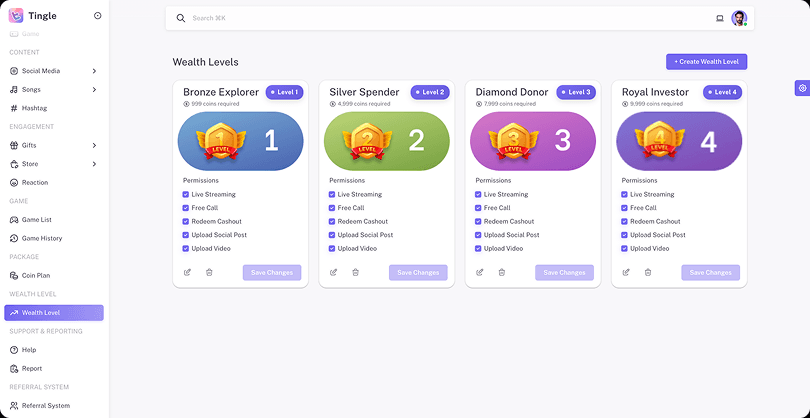Click the Referral System people icon
The height and width of the screenshot is (418, 810).
tap(14, 406)
